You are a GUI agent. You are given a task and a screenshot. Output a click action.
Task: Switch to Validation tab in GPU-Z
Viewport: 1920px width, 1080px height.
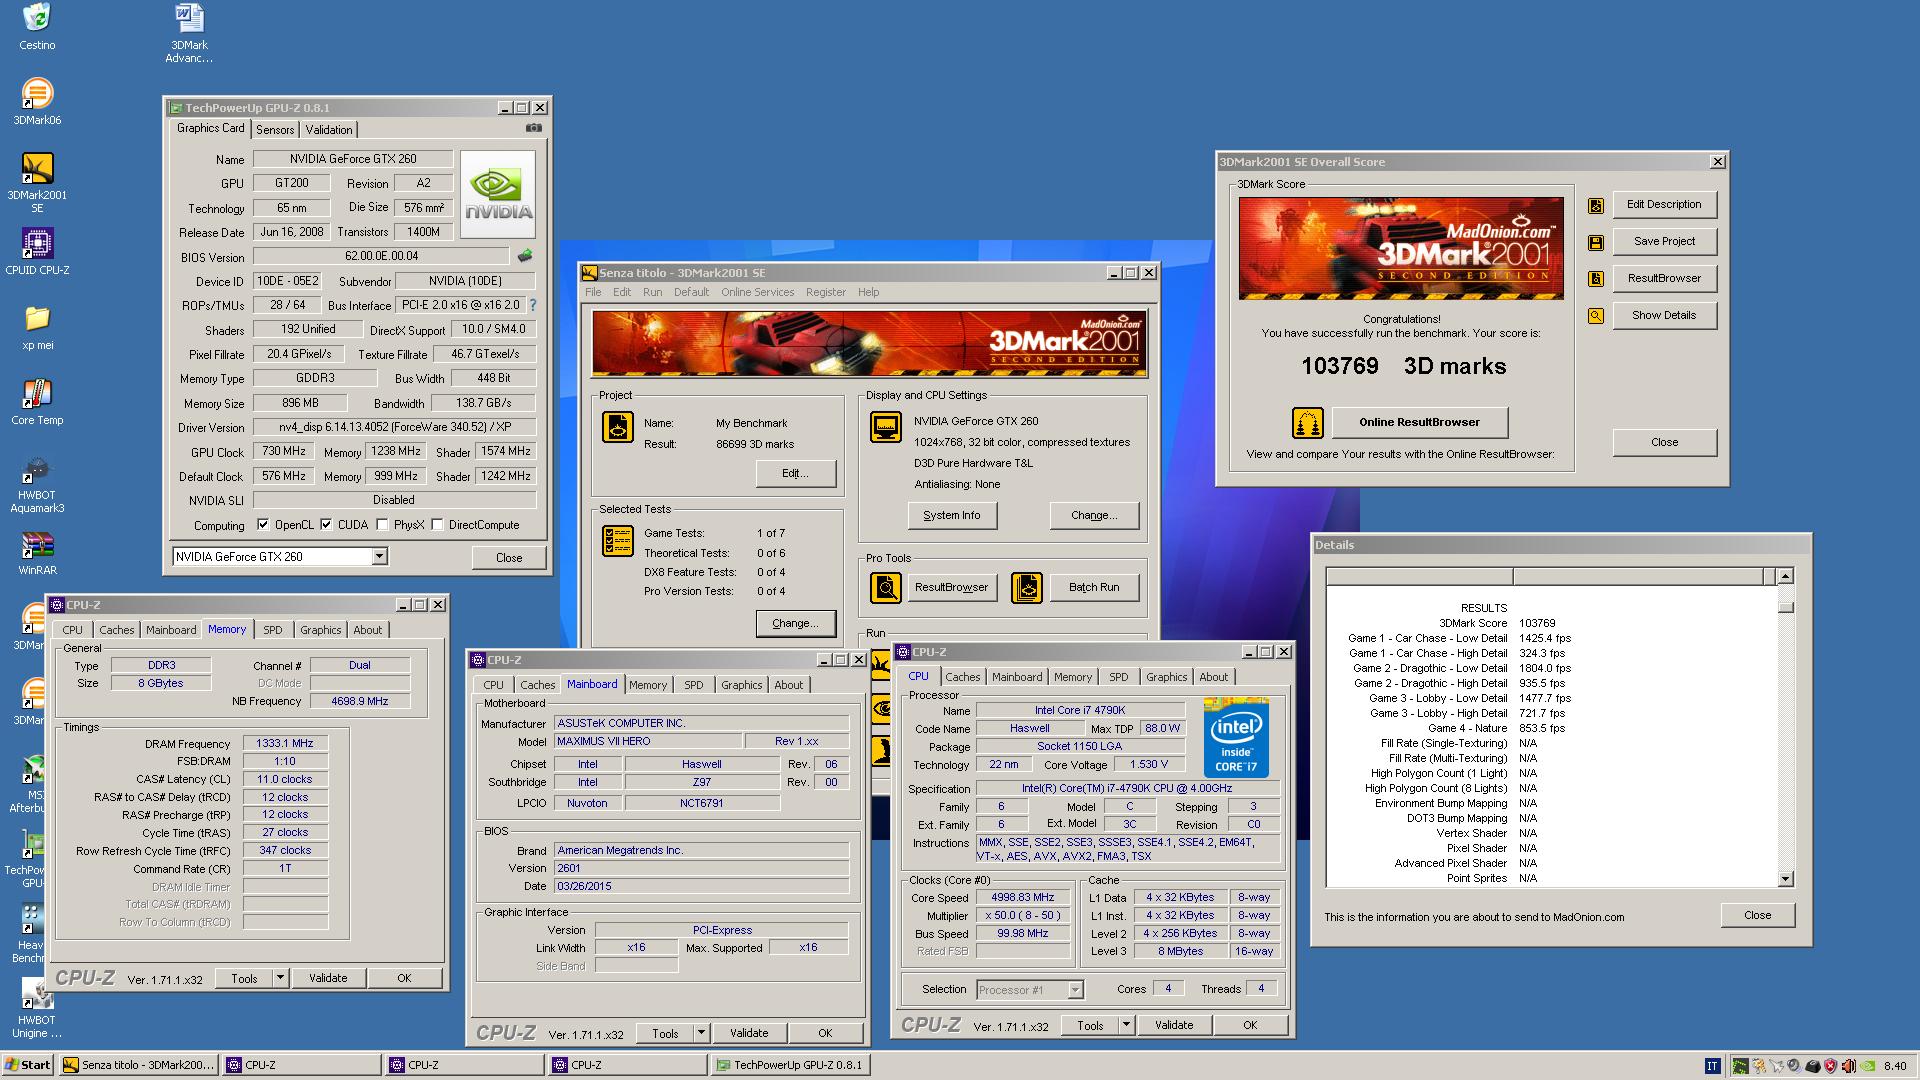pos(329,130)
